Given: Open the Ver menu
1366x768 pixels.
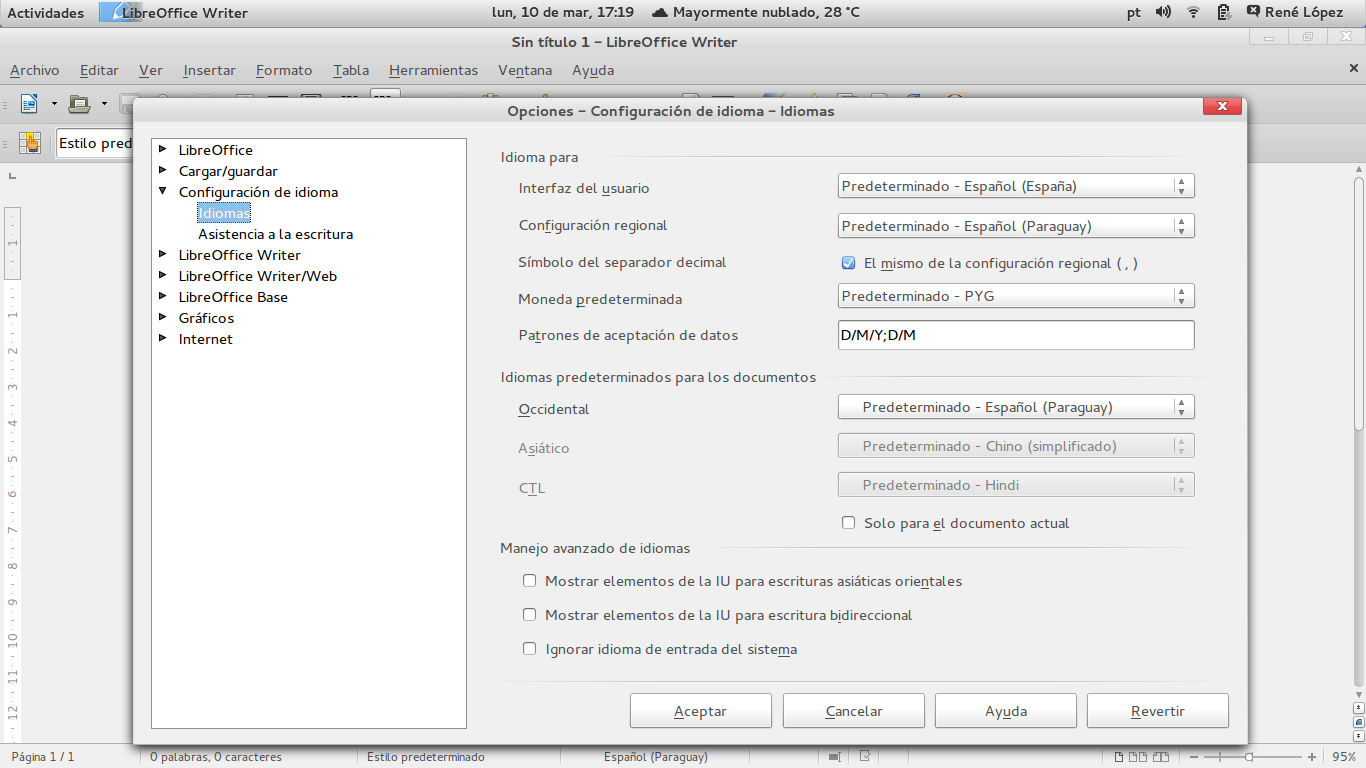Looking at the screenshot, I should click(x=151, y=70).
